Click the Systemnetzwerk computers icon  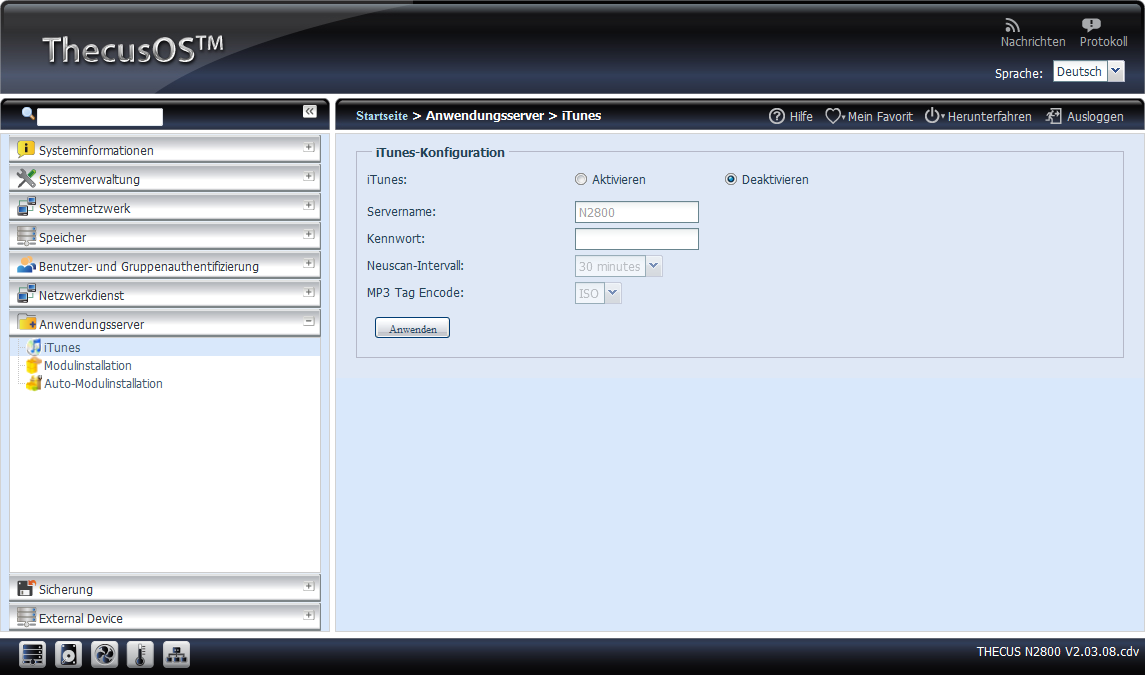coord(26,207)
